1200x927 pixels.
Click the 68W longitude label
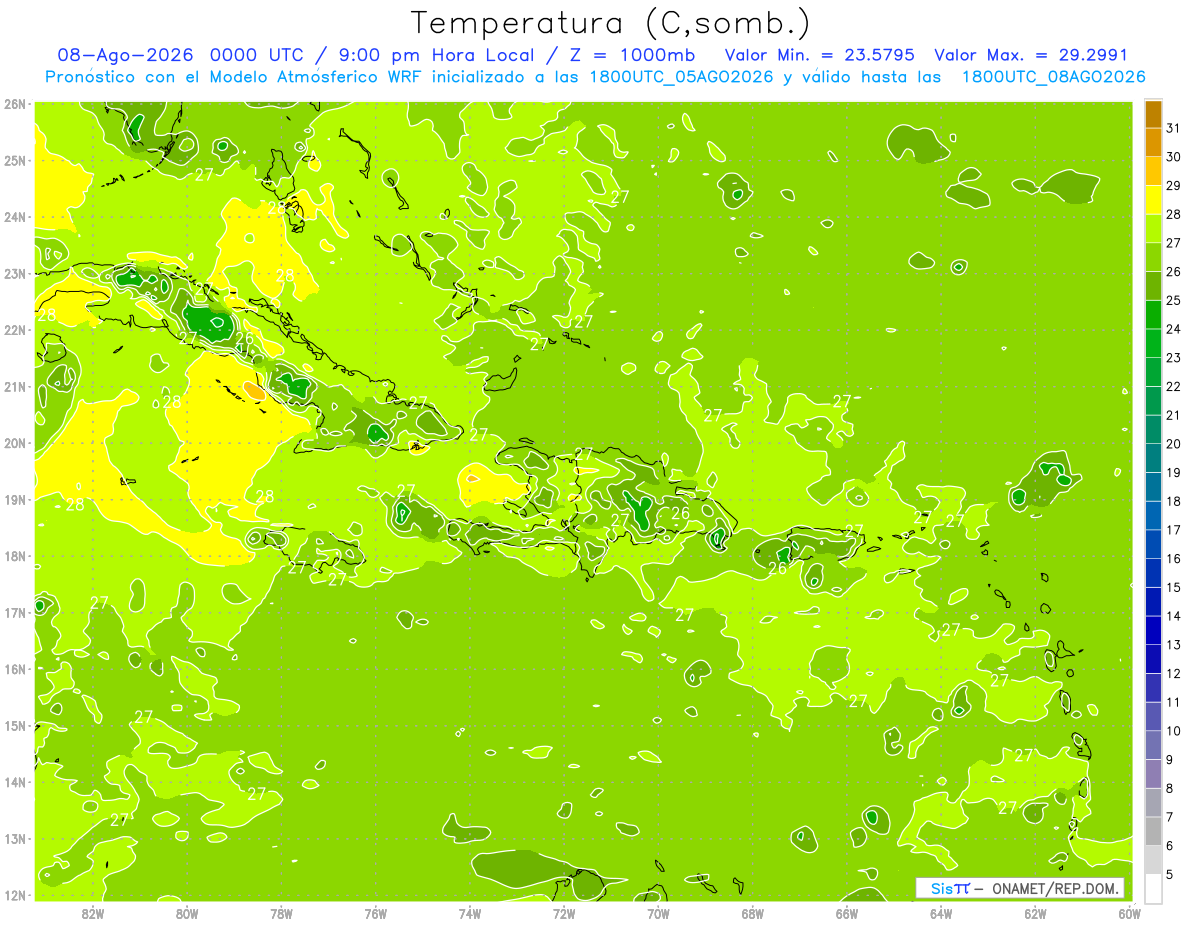[752, 912]
